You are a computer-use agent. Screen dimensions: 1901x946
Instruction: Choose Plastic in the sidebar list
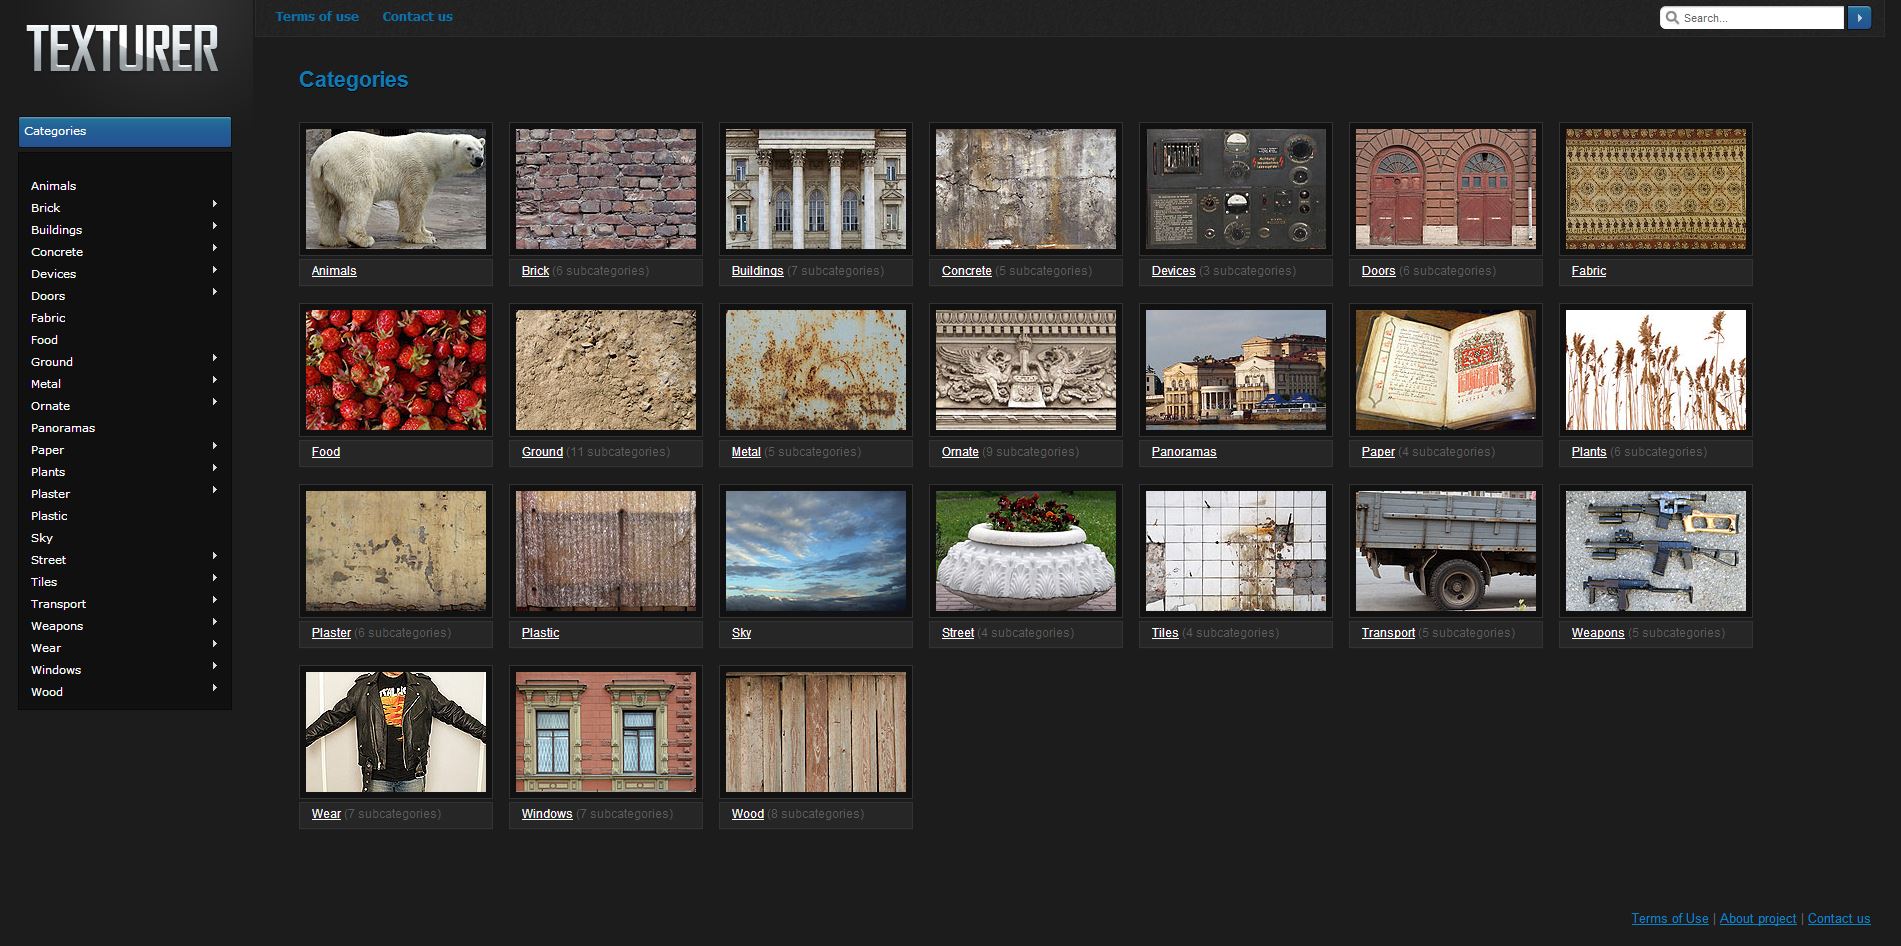point(49,516)
